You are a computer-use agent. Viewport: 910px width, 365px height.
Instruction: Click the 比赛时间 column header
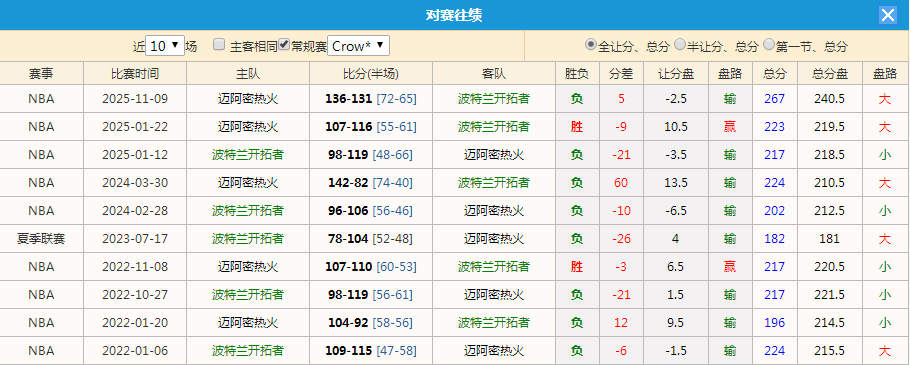135,74
